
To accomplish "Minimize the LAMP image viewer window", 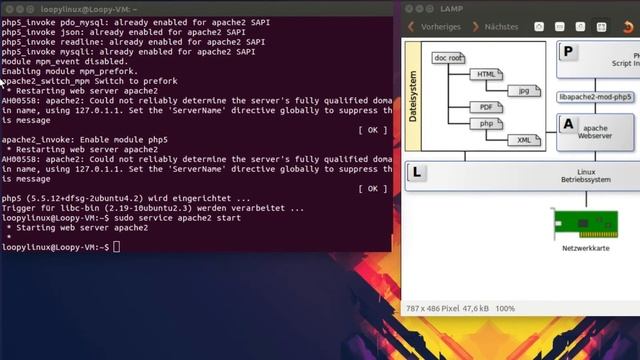I will click(419, 9).
